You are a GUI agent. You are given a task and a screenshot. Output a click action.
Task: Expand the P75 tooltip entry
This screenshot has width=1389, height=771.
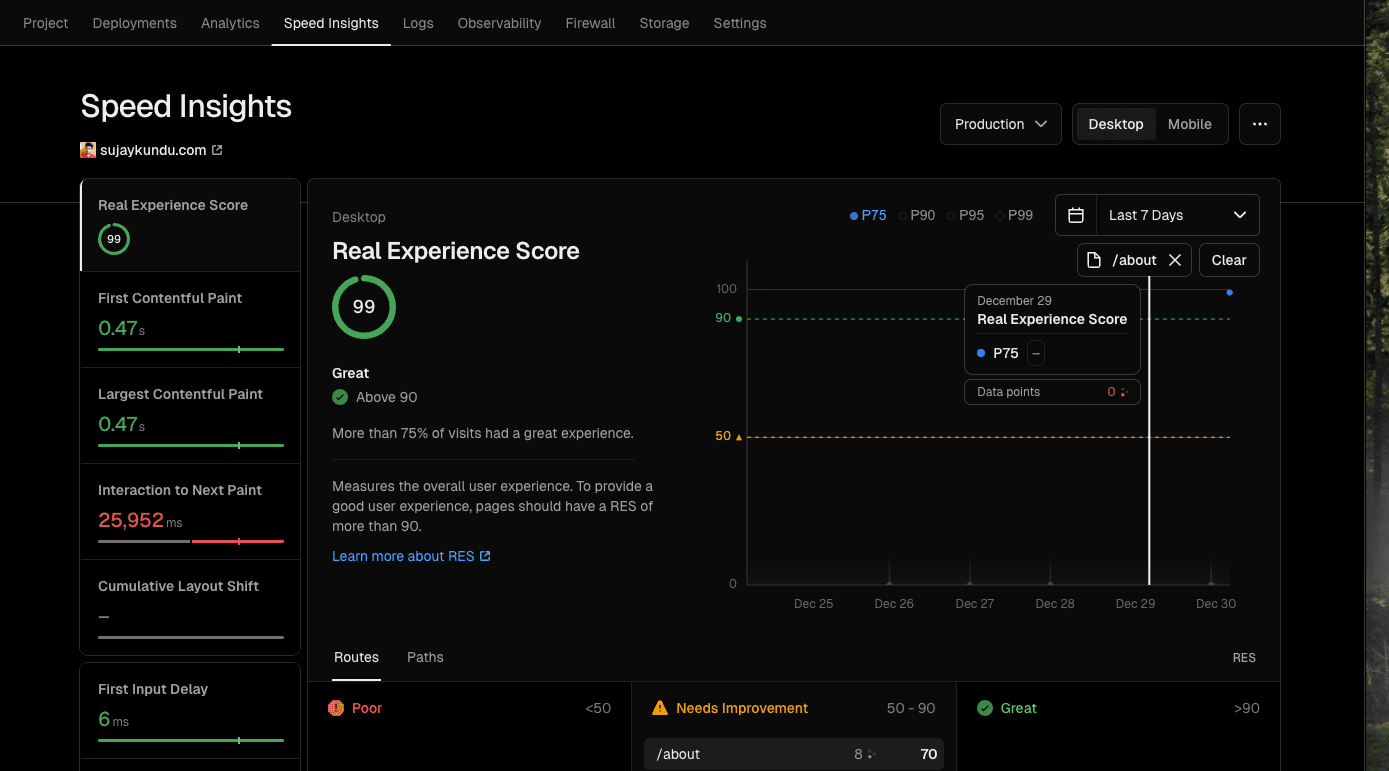click(1035, 353)
